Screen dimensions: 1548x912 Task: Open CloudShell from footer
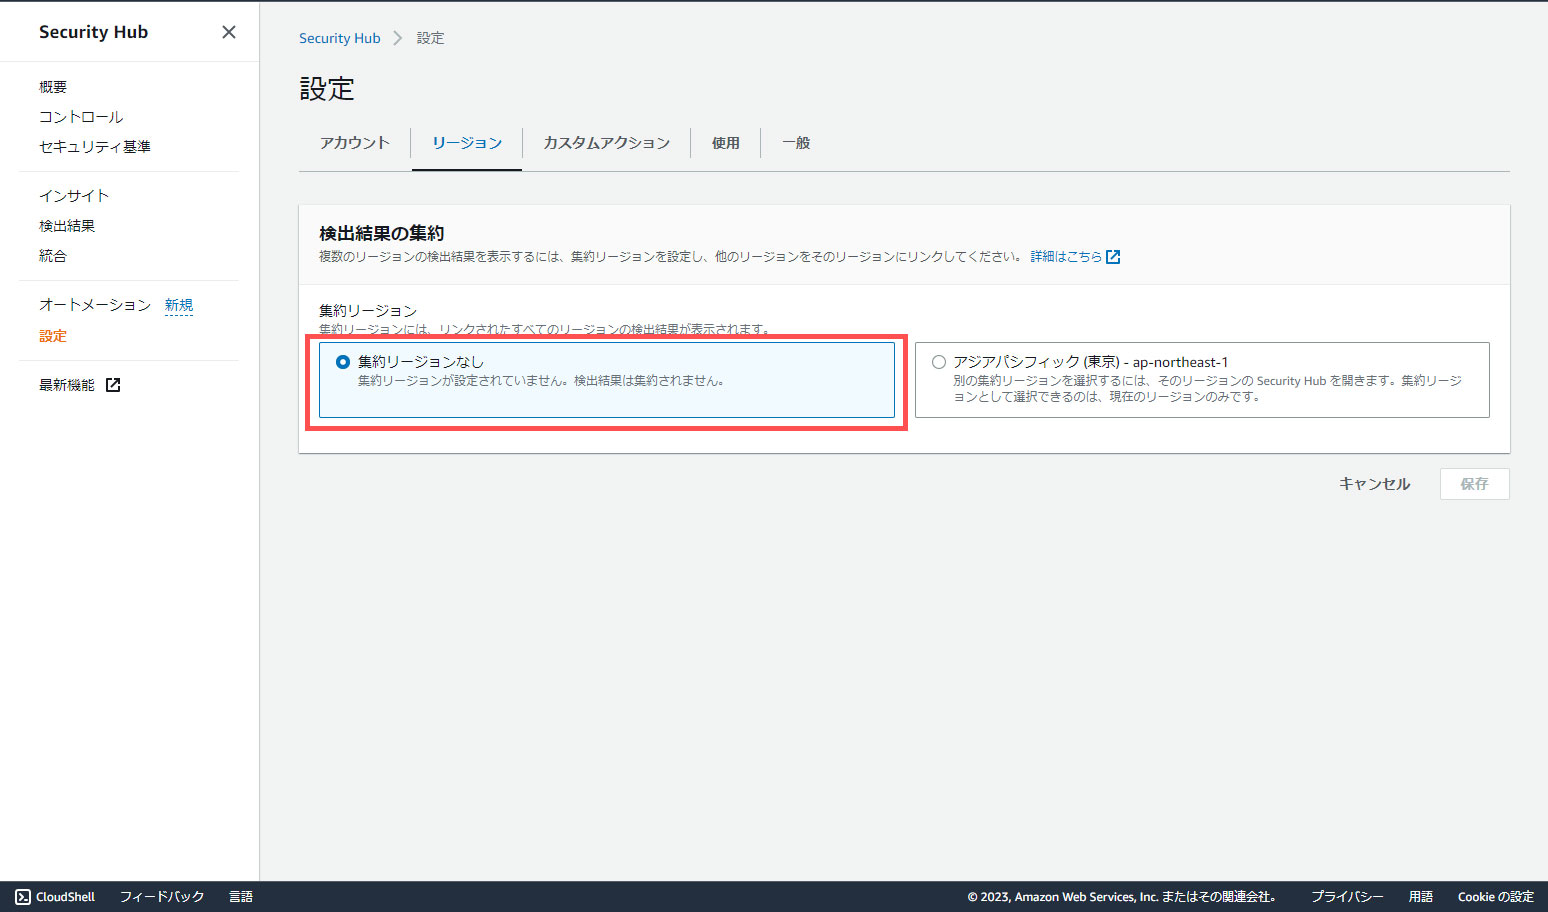[x=66, y=897]
